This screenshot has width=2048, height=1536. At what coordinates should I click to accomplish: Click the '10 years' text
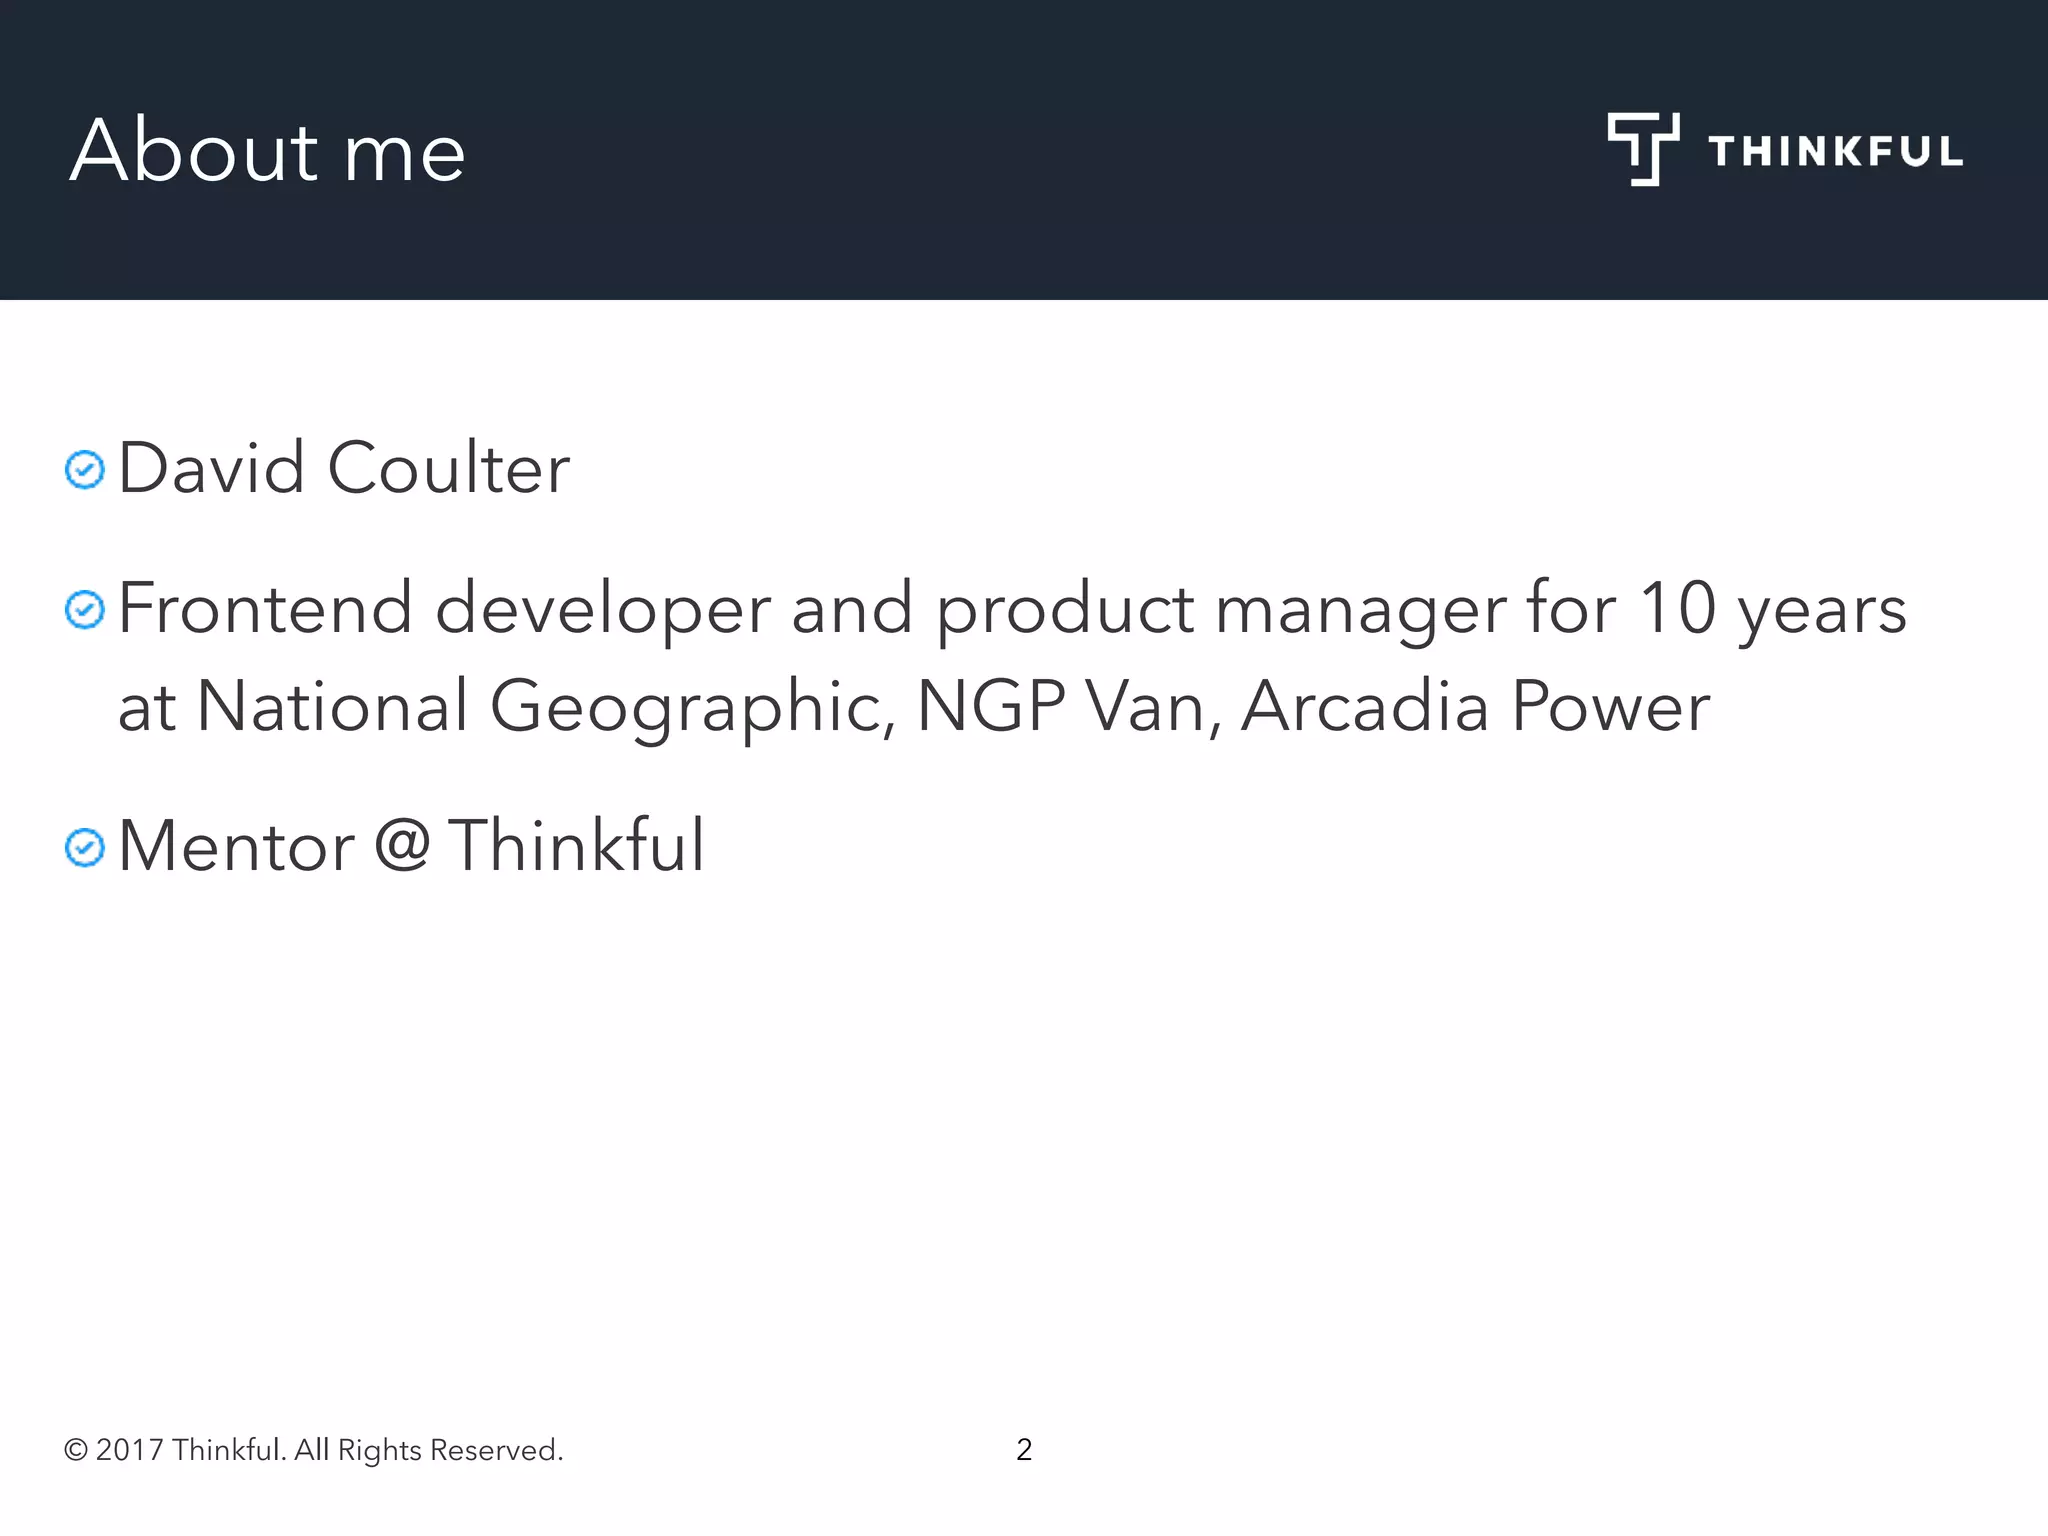pos(1772,608)
